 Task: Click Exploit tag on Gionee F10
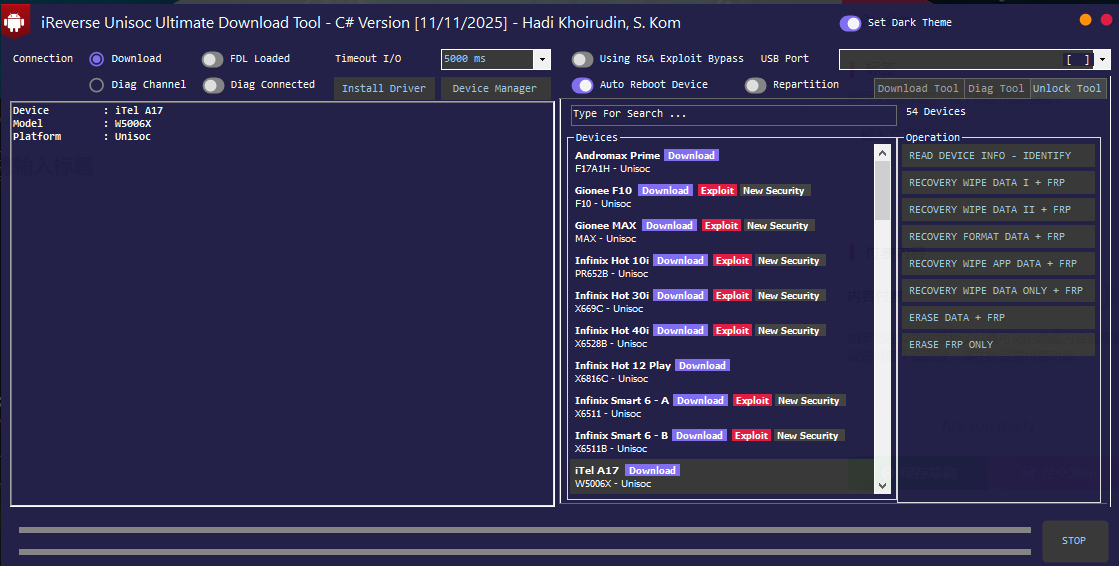(717, 191)
